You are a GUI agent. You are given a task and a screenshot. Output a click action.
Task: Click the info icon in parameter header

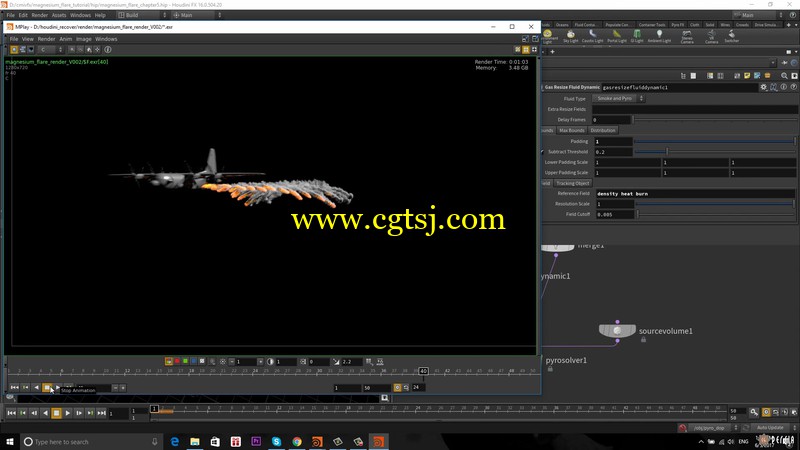pos(784,87)
